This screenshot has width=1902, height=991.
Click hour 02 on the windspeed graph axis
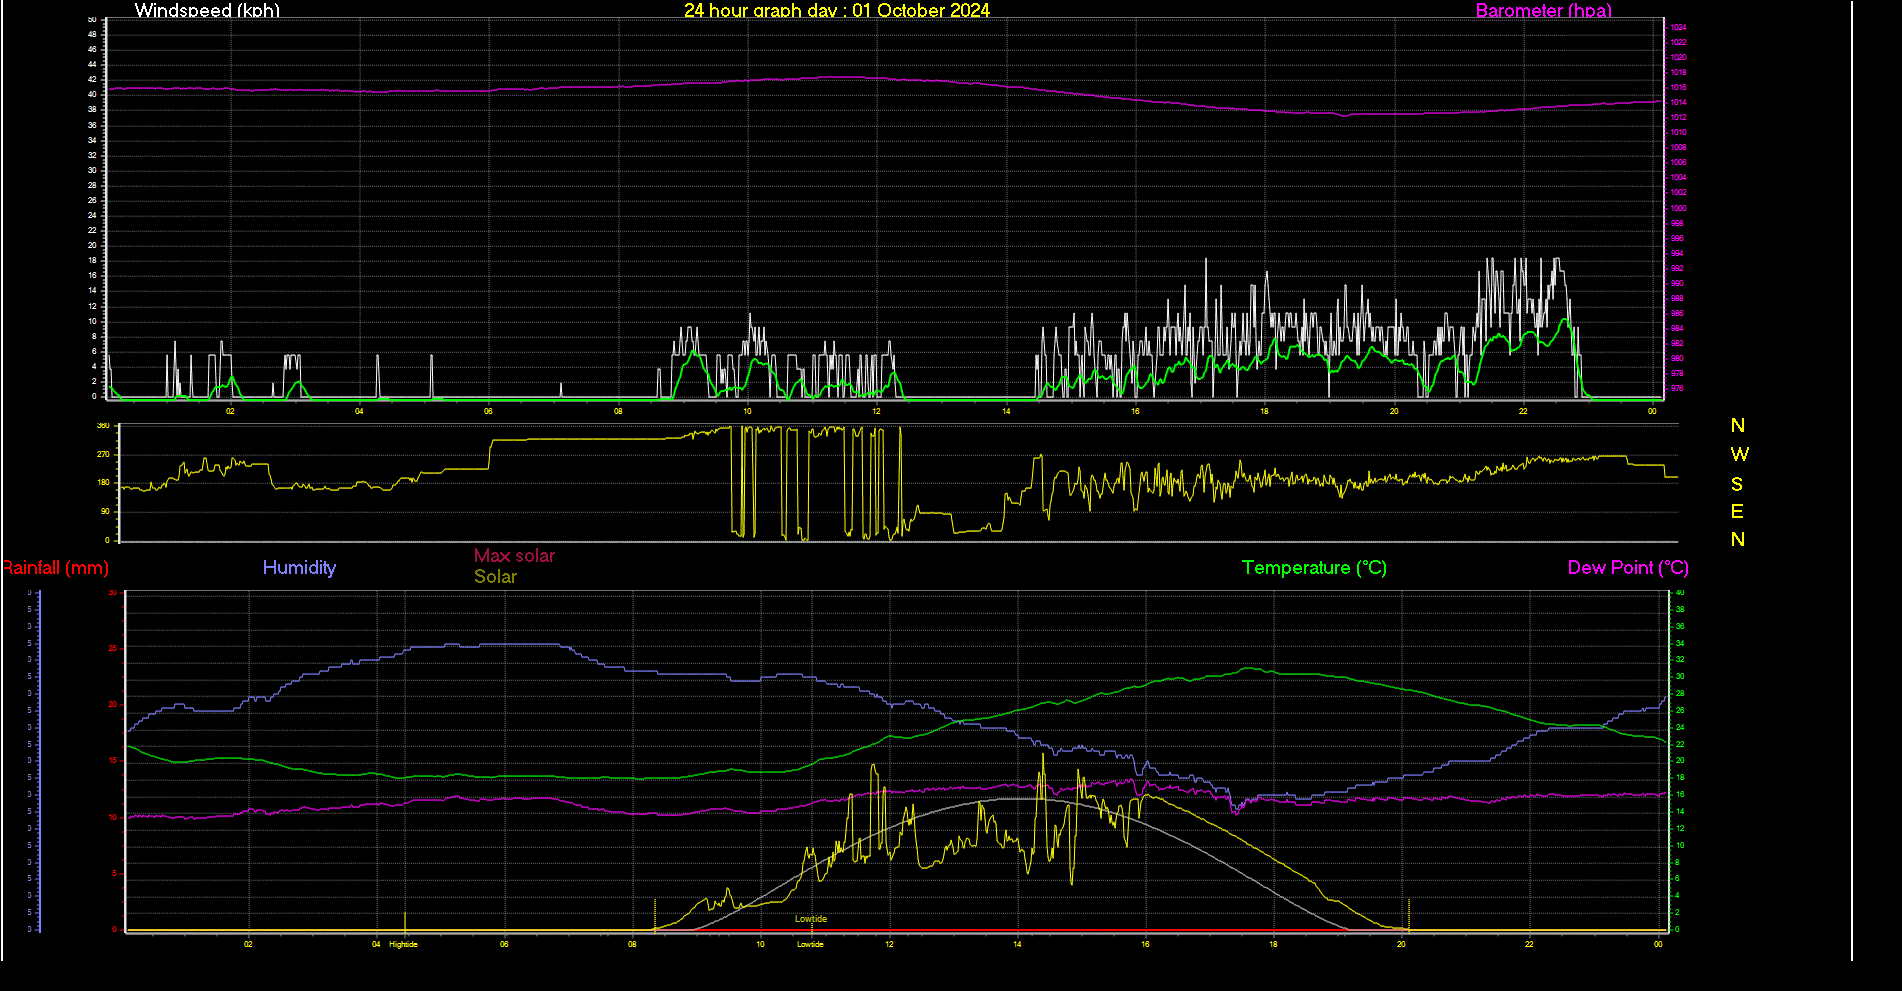[230, 411]
